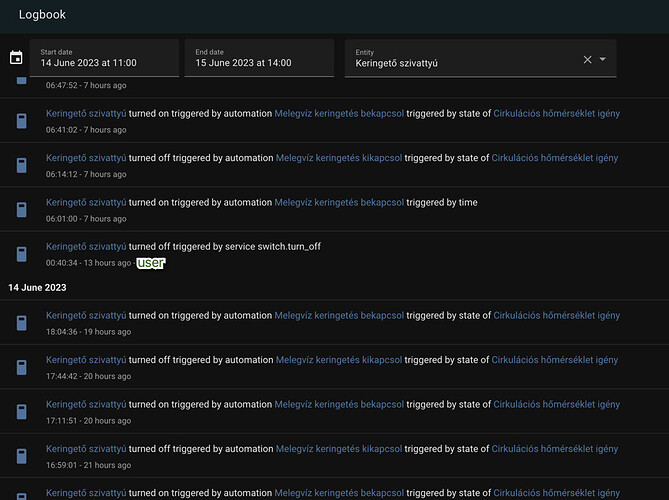
Task: Open Keringető szivattyú link in 06:01:00 entry
Action: pyautogui.click(x=86, y=202)
